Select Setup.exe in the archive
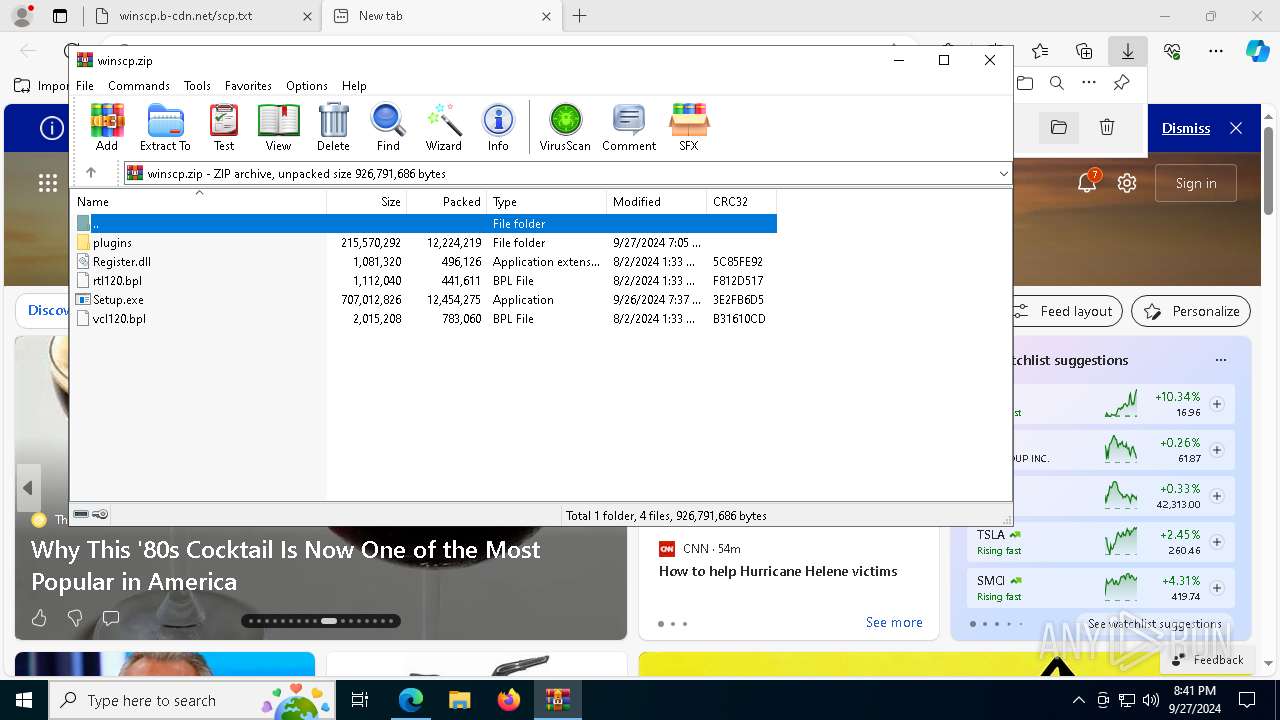Viewport: 1280px width, 720px height. click(426, 300)
